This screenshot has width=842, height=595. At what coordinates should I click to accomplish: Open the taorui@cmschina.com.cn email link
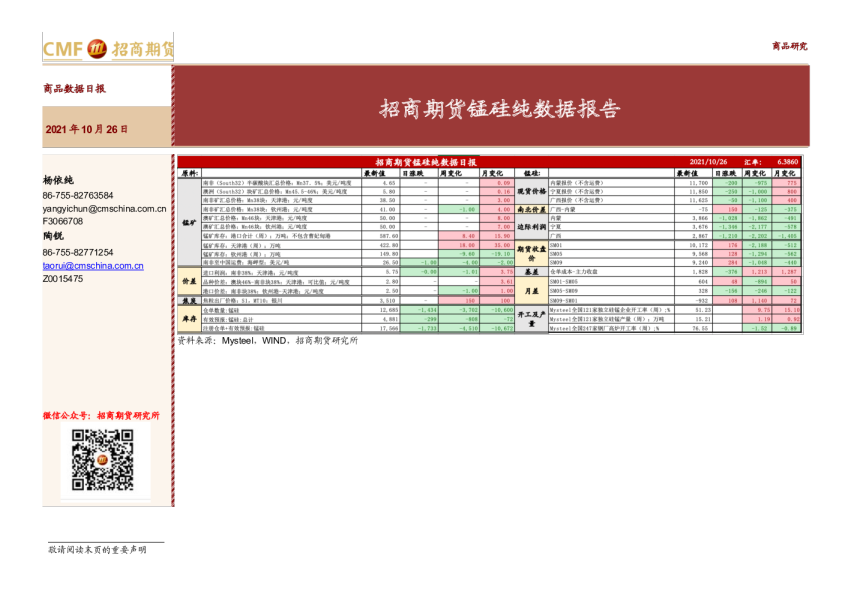coord(92,267)
